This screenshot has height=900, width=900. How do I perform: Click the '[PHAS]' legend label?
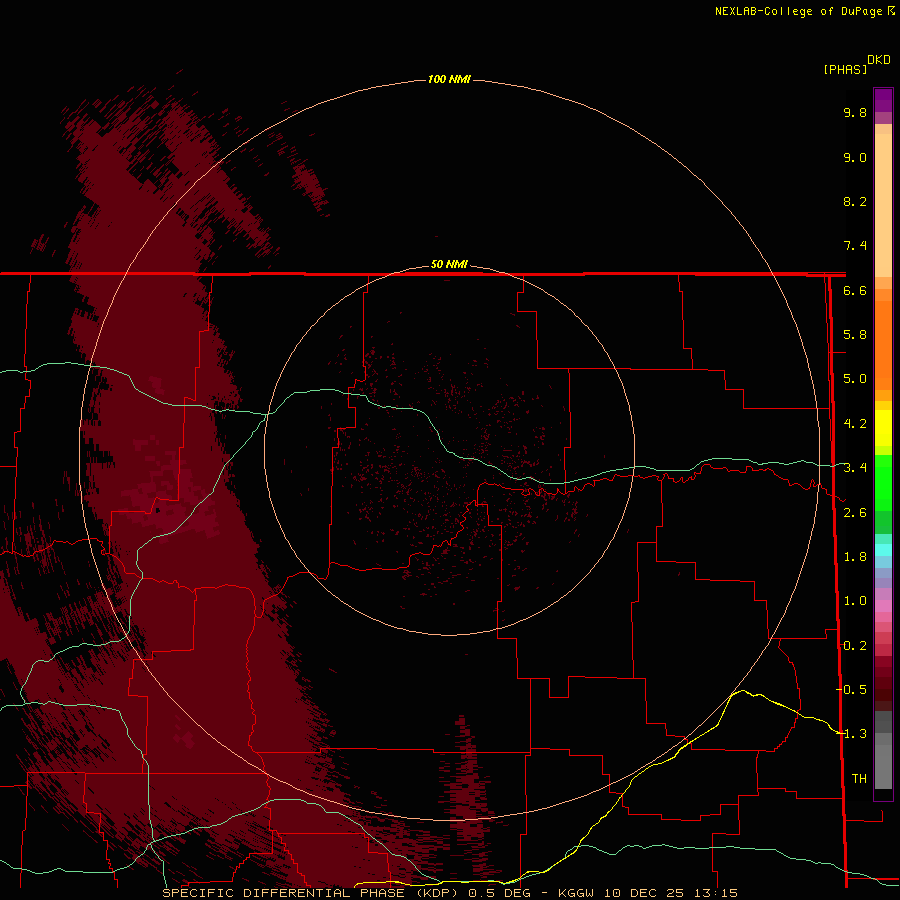point(845,69)
